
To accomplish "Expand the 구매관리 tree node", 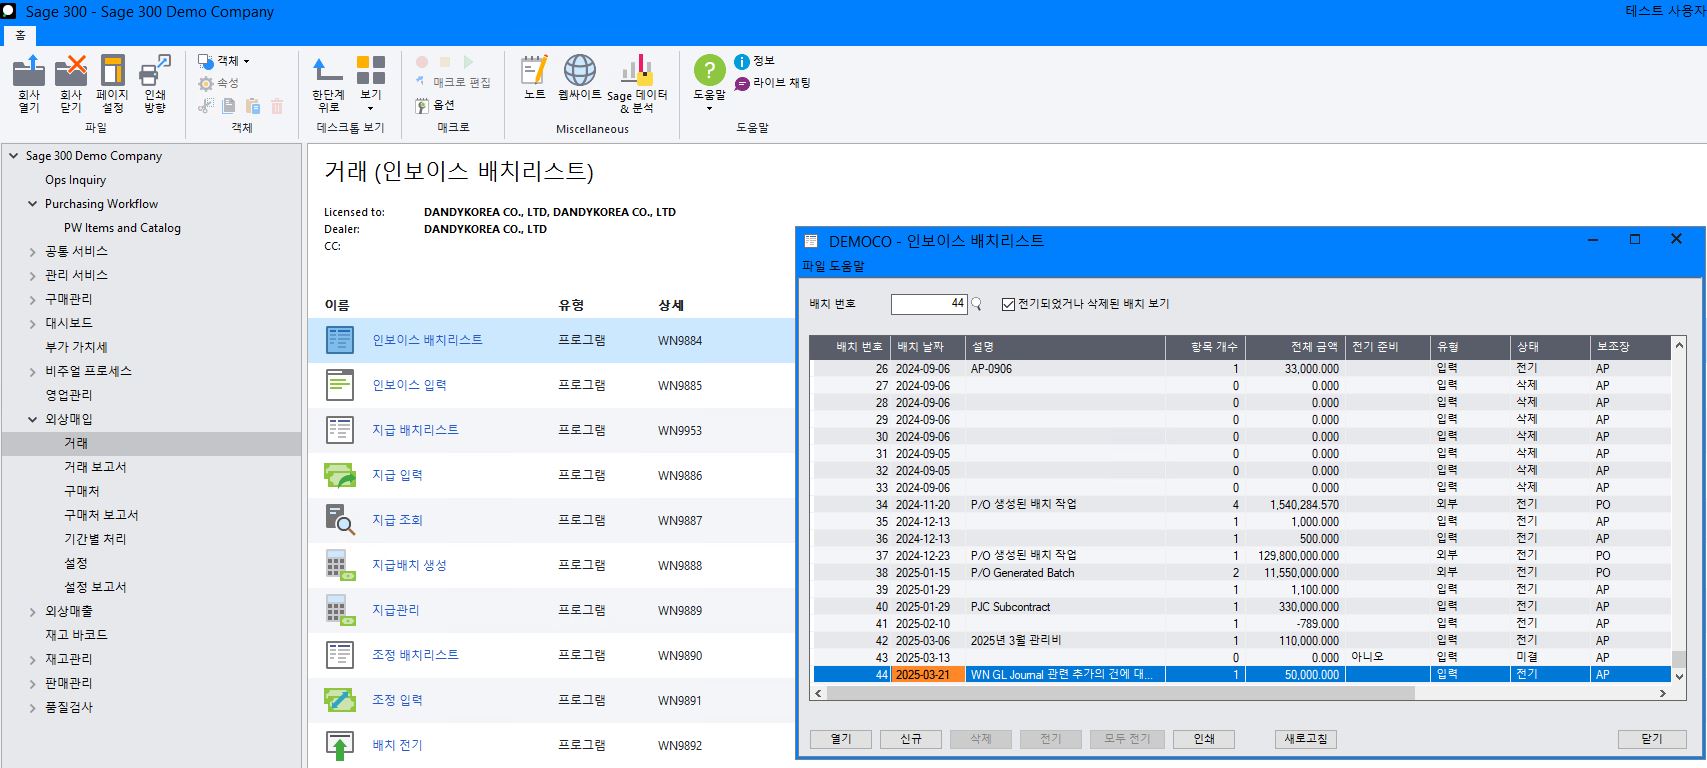I will (33, 300).
